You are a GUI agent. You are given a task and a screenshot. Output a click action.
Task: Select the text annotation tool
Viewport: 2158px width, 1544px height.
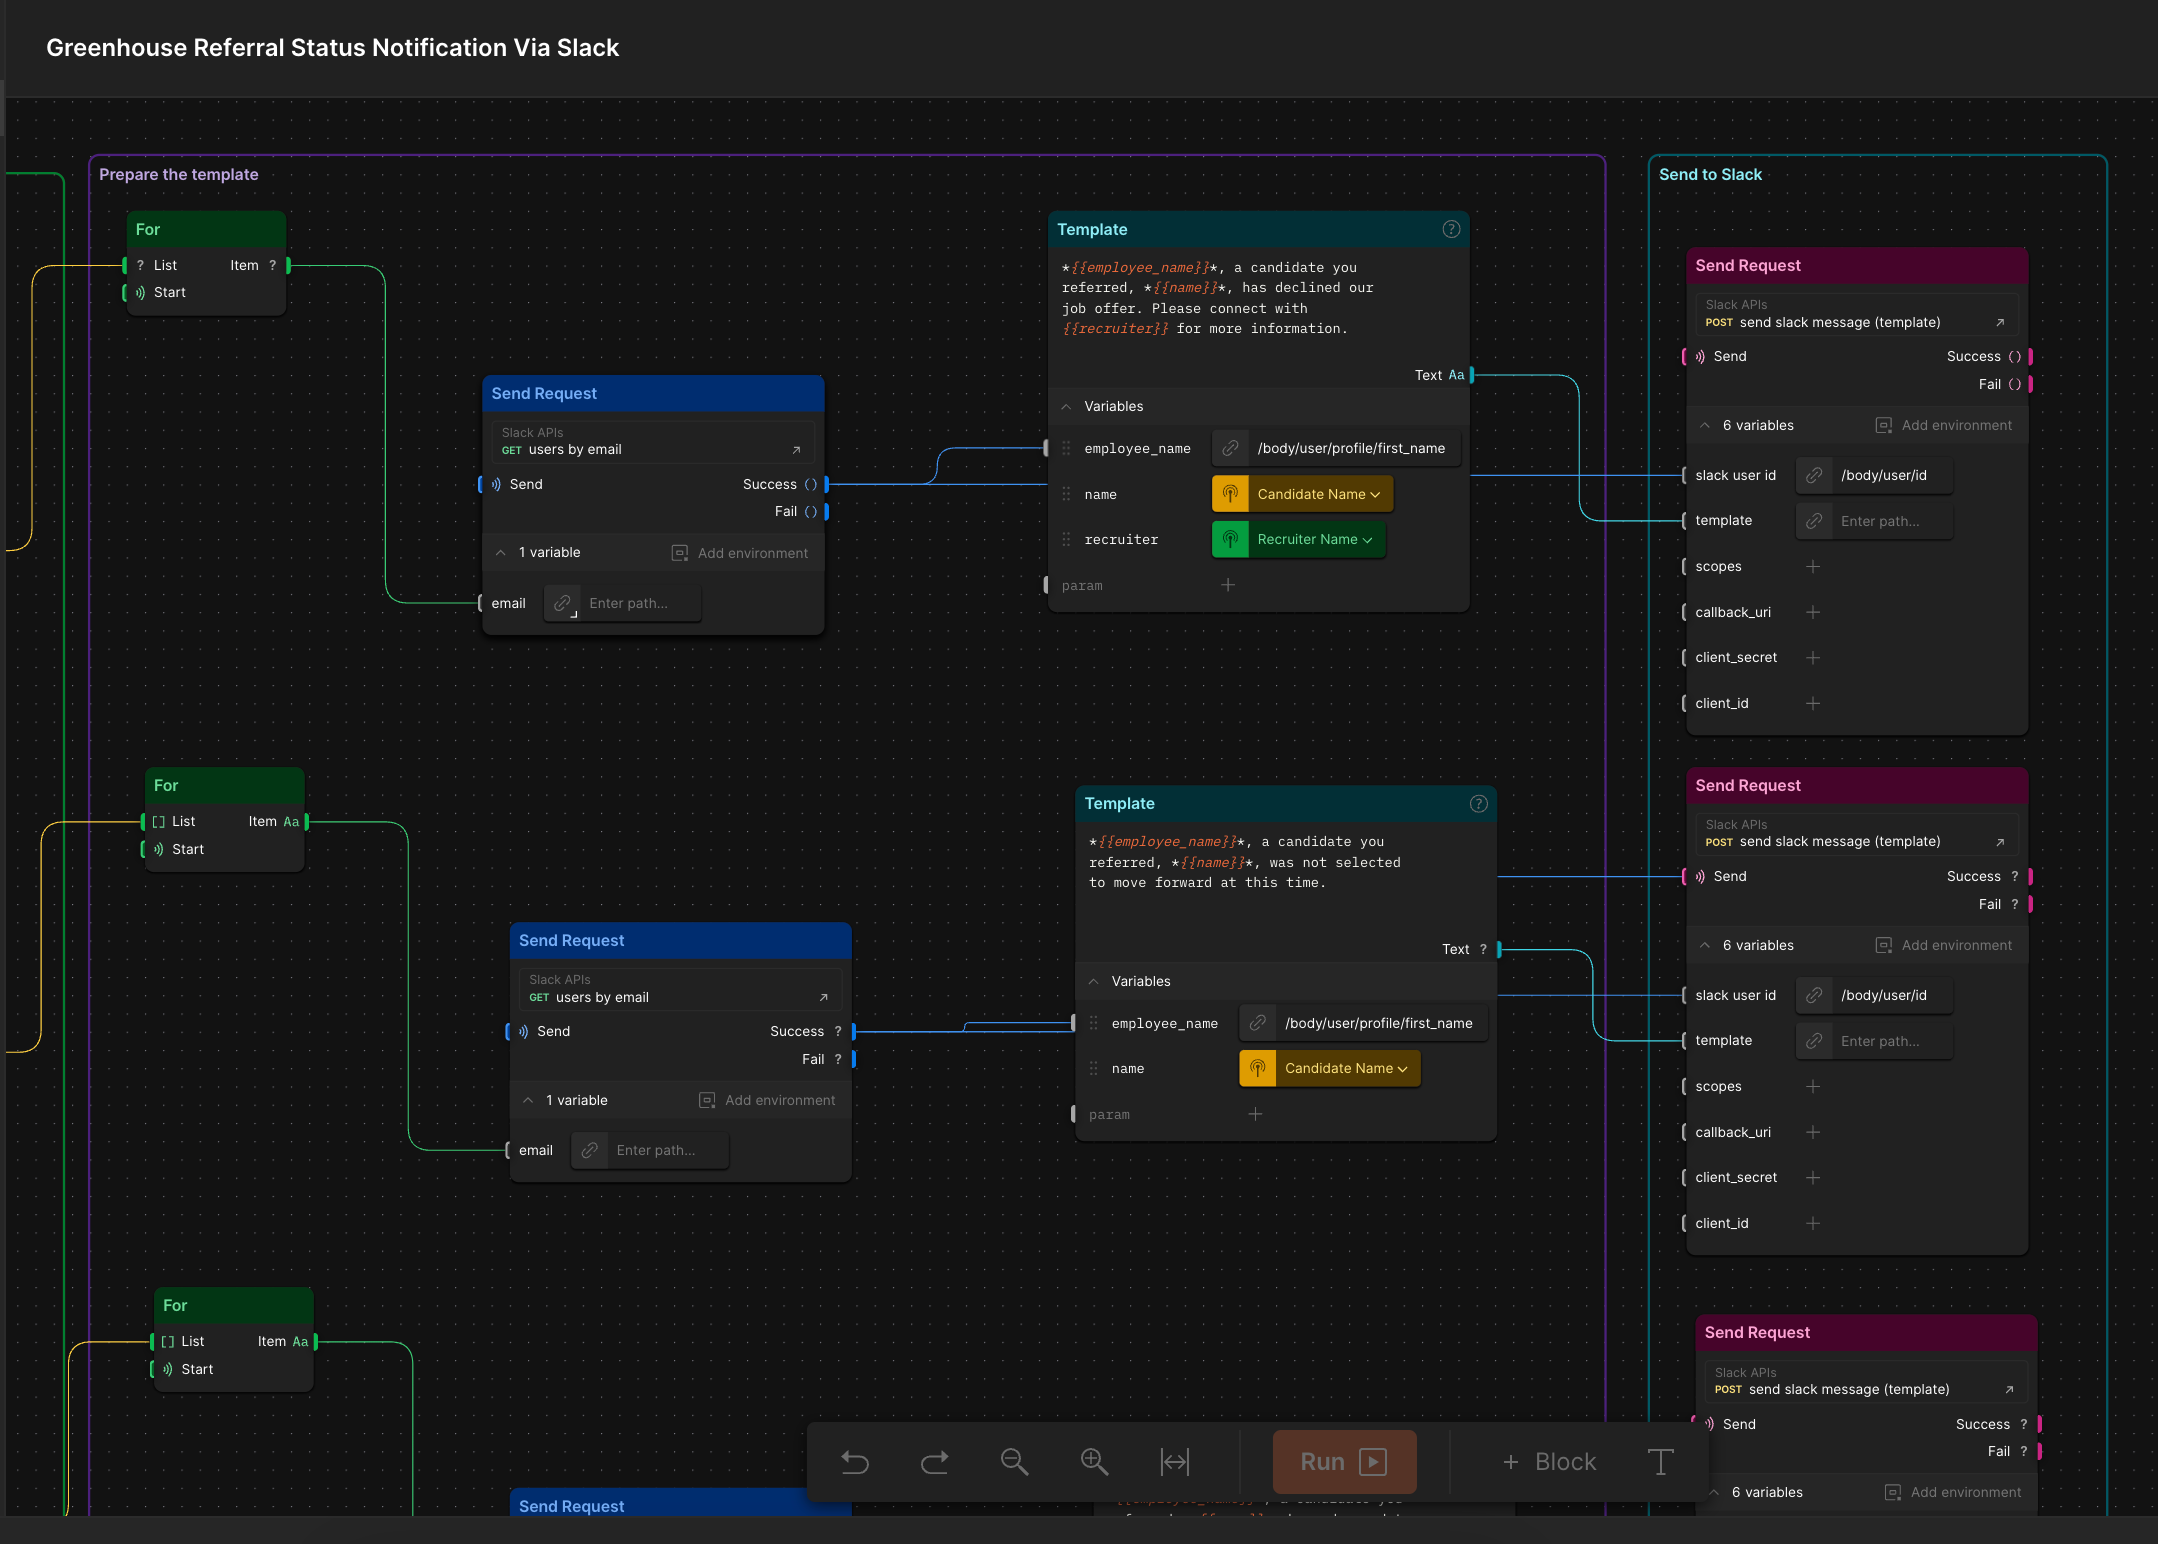pyautogui.click(x=1660, y=1462)
